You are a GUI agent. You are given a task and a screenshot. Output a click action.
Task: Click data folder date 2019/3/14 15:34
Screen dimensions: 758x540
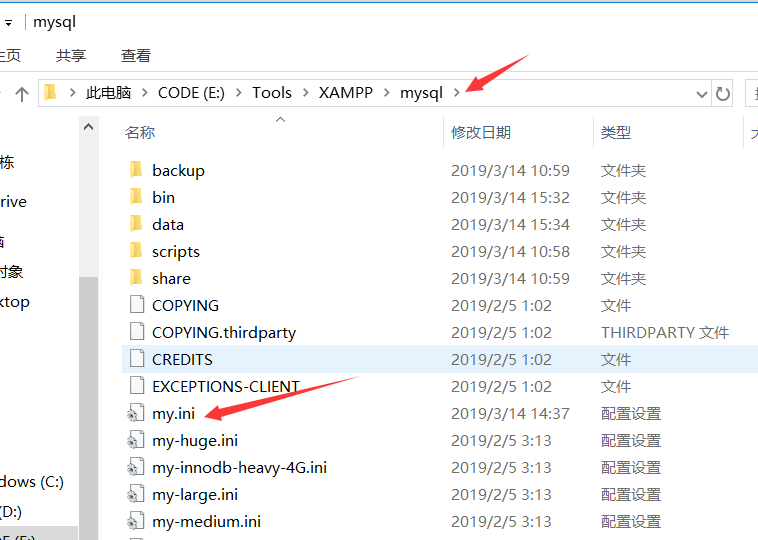click(510, 224)
